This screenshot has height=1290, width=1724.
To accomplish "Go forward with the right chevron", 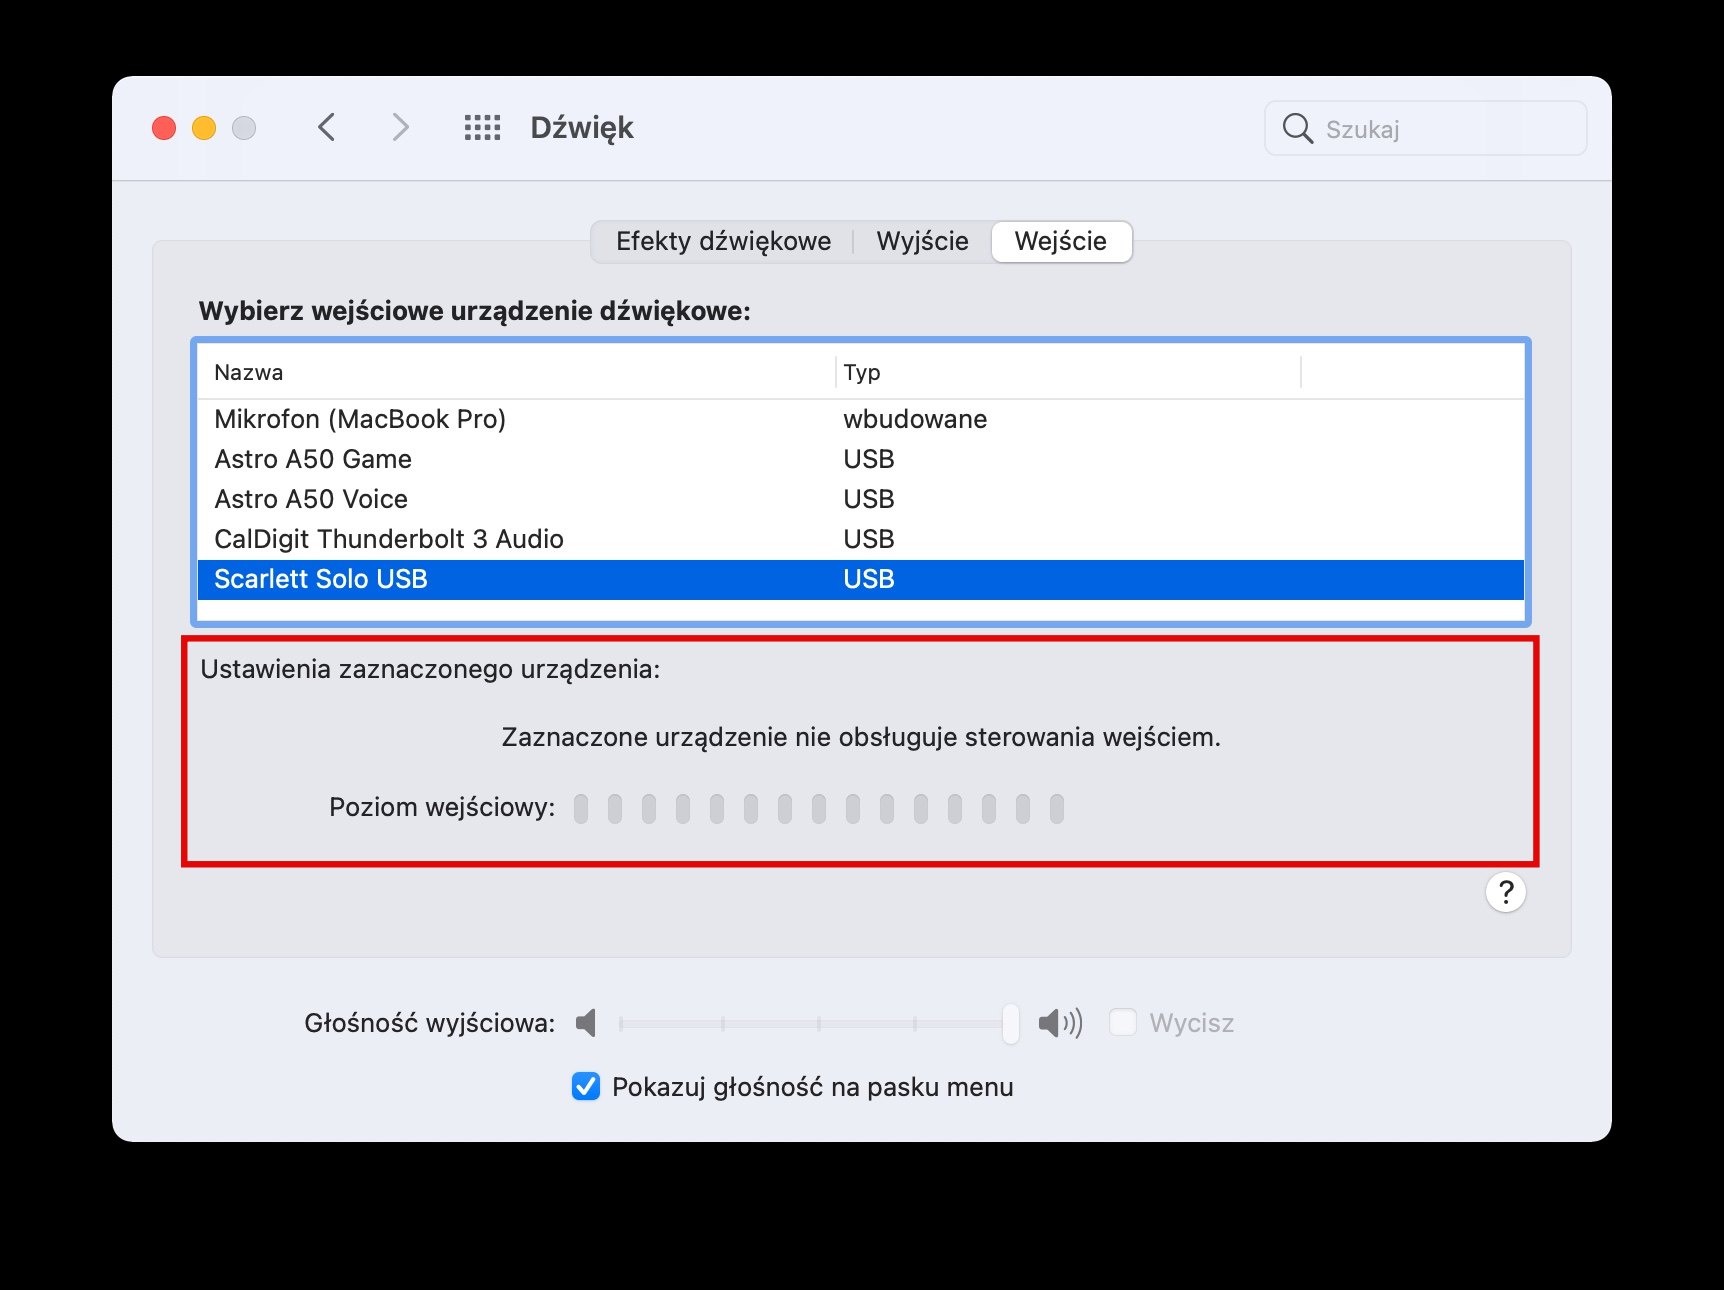I will point(400,127).
